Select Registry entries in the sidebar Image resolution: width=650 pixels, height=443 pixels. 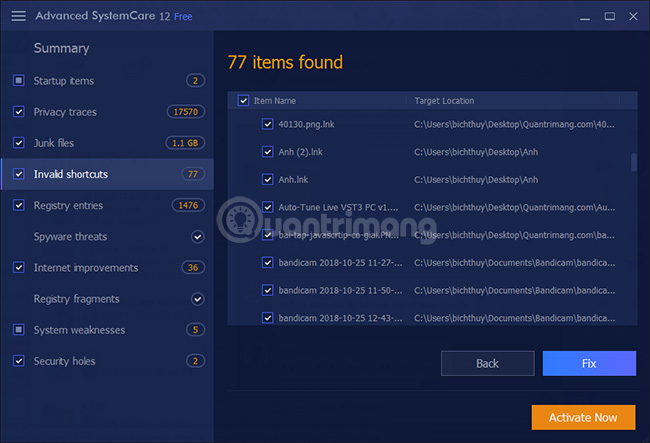[68, 206]
